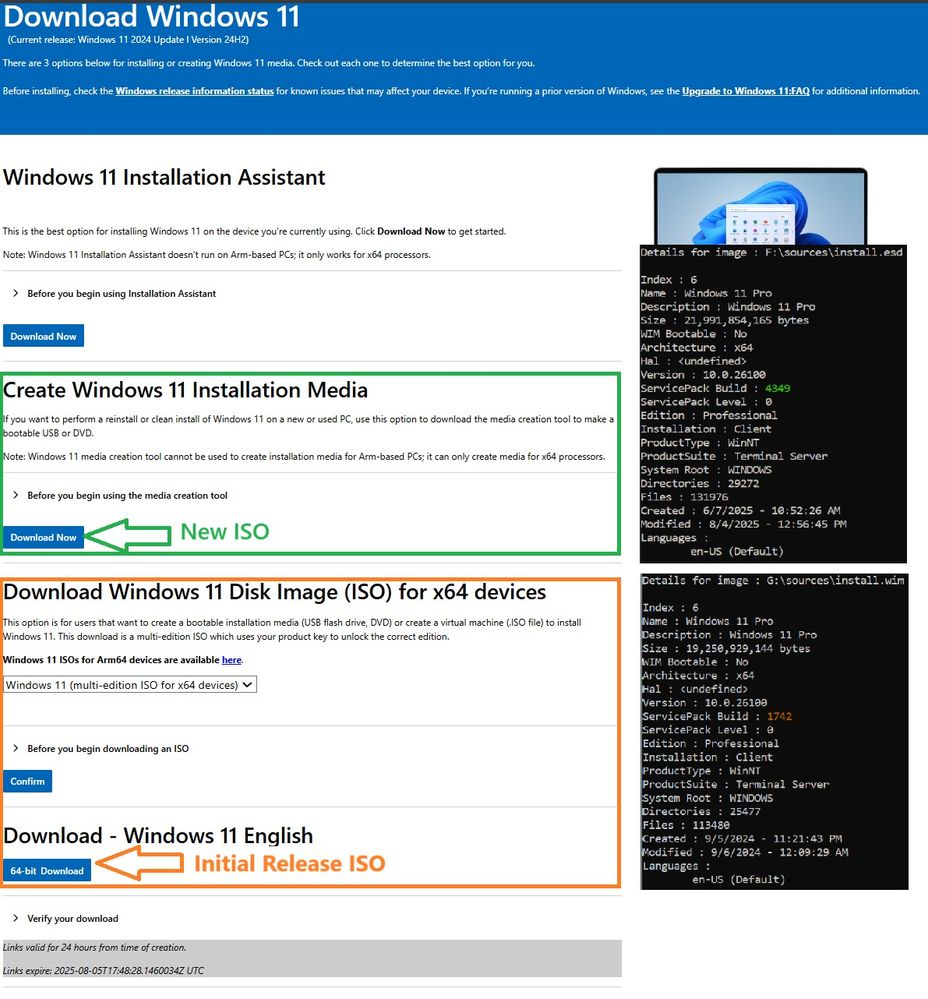Click the 64-bit Download button

(47, 871)
